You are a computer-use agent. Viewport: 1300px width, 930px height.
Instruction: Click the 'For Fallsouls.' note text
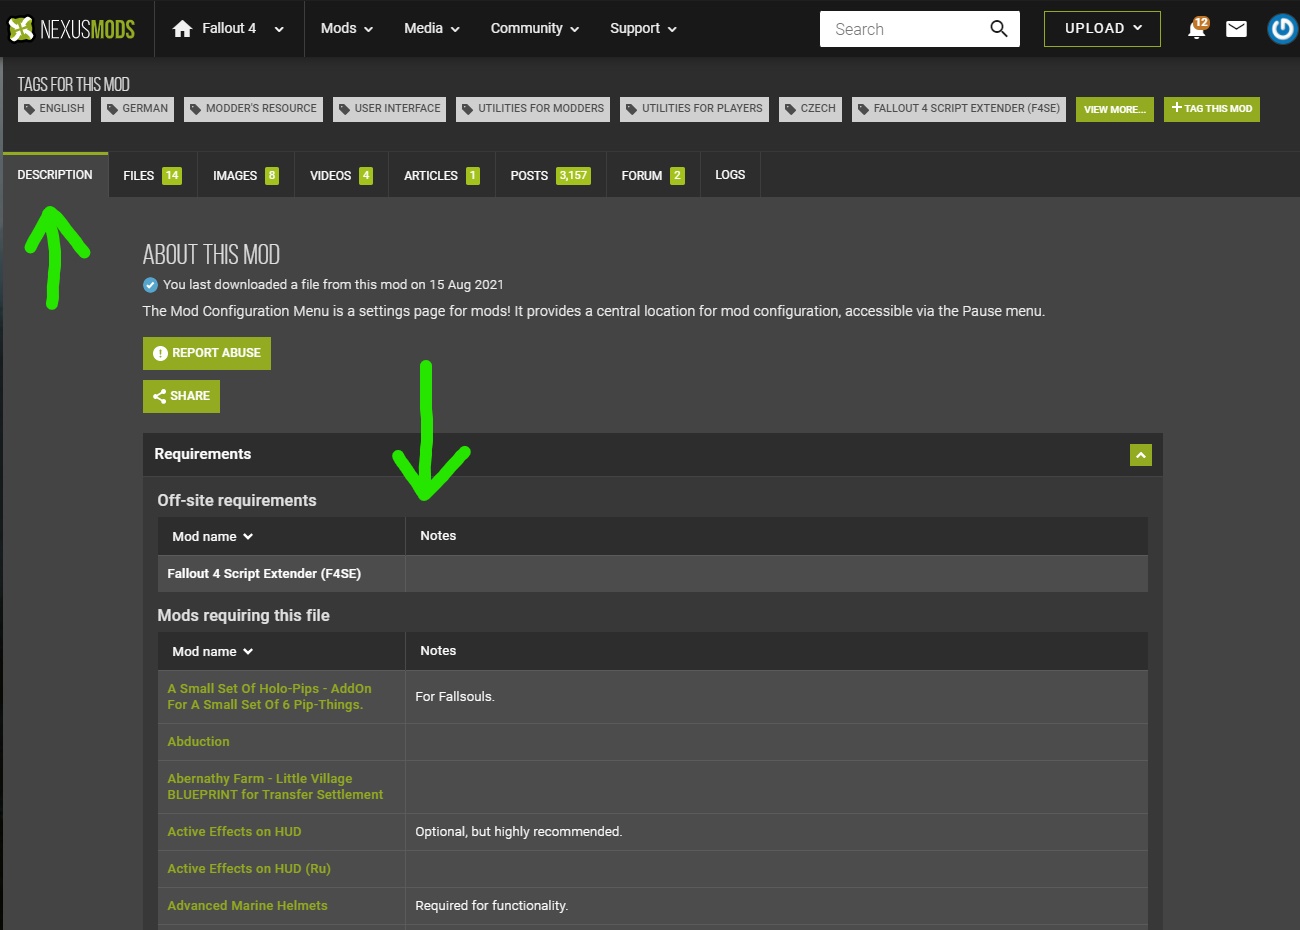tap(455, 697)
